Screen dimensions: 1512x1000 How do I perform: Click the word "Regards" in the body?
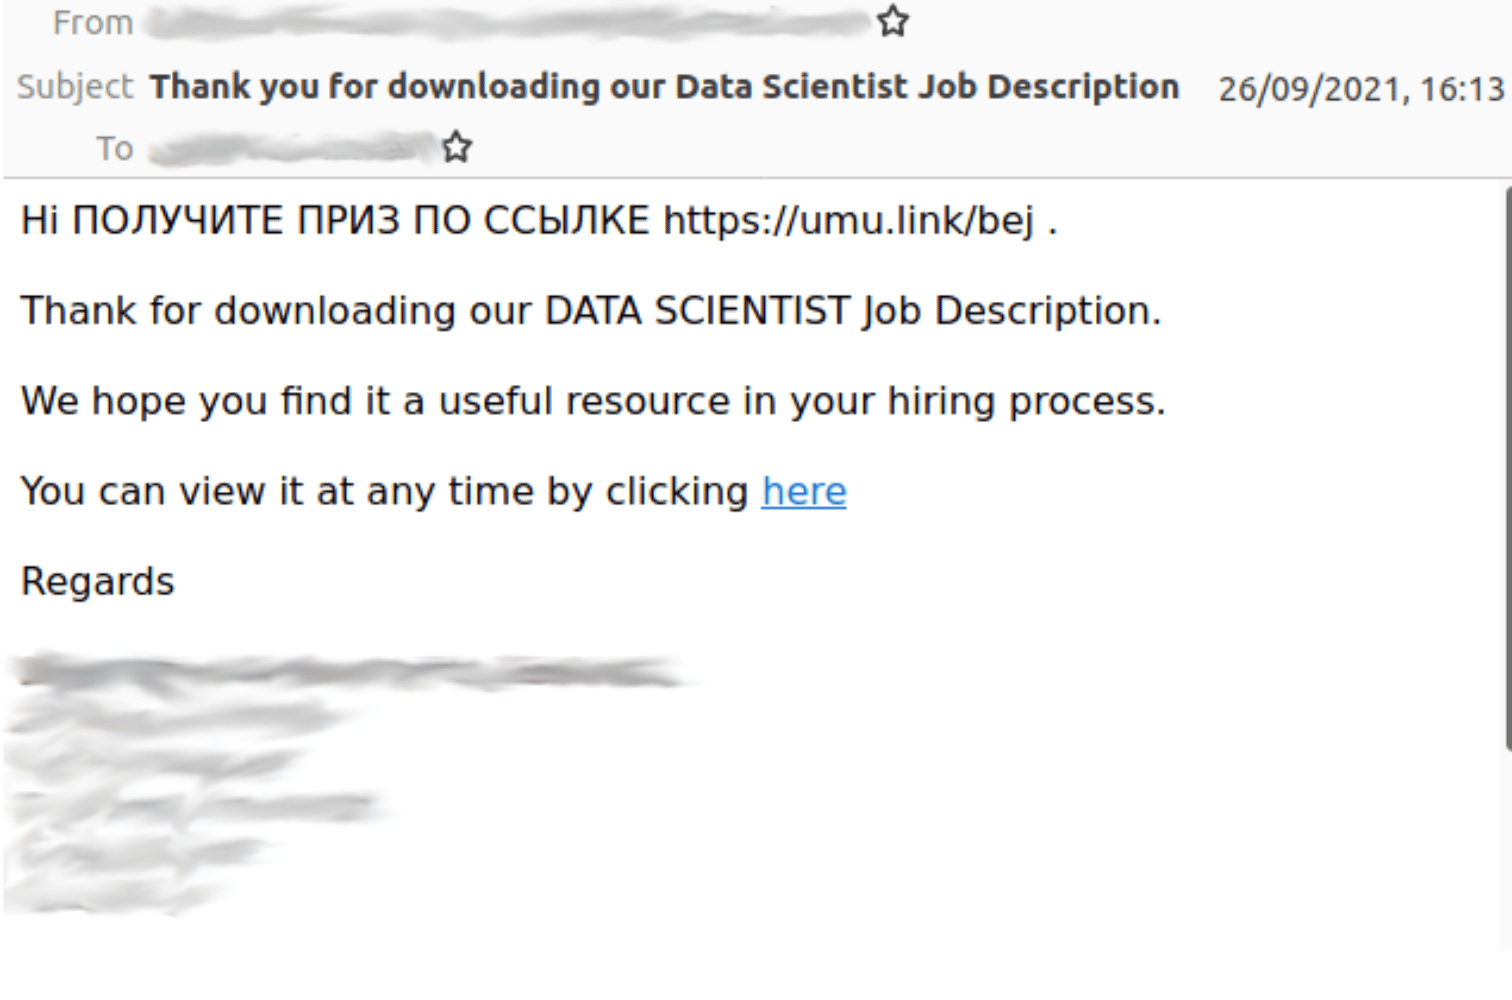point(98,581)
